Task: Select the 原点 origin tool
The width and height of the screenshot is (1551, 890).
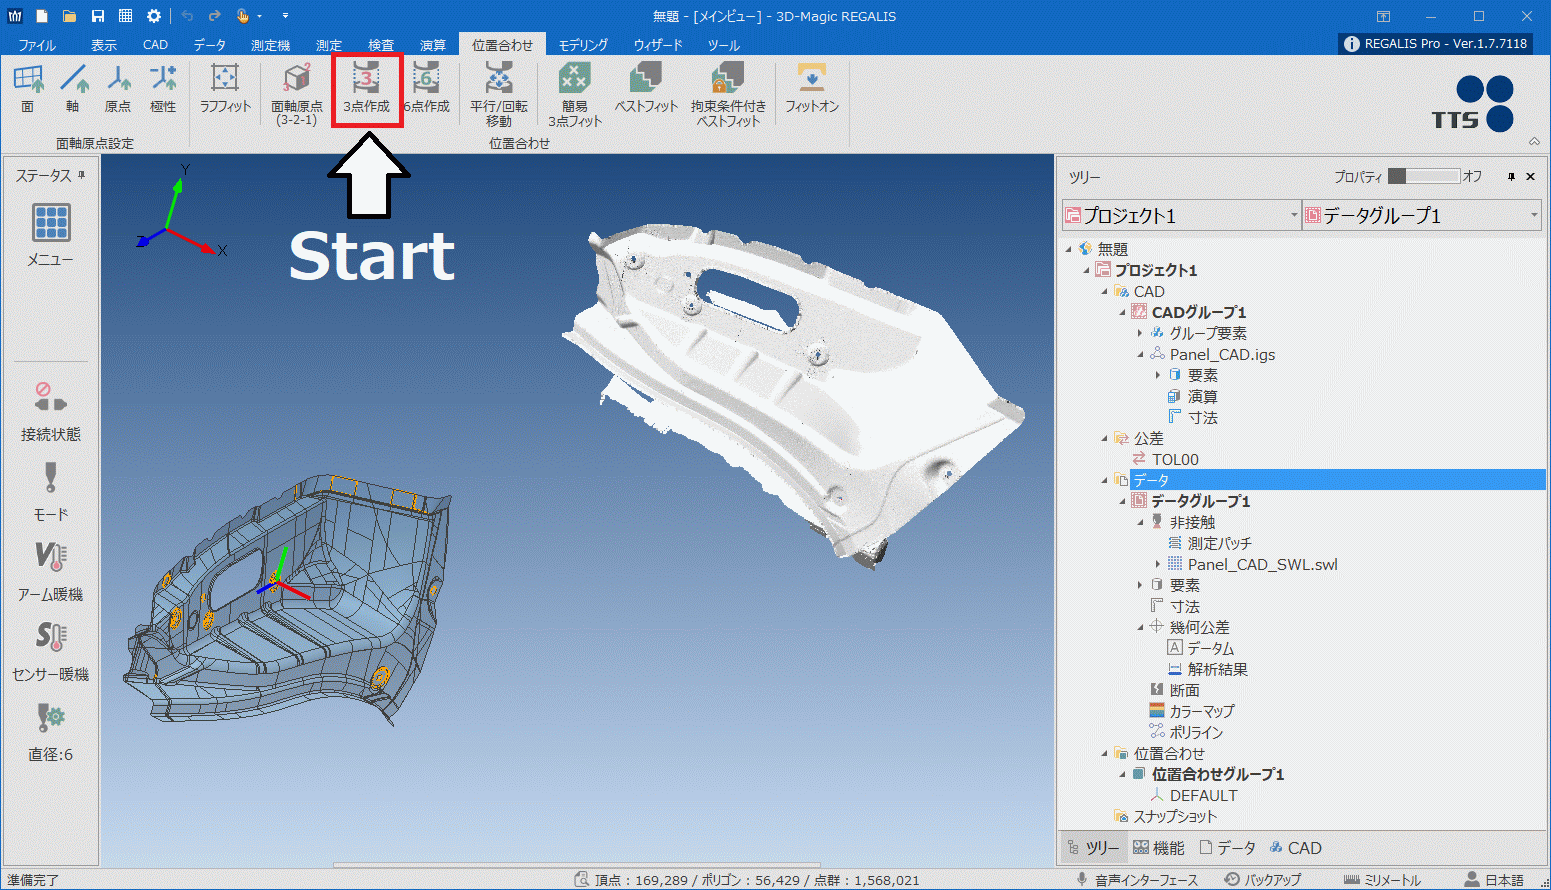Action: point(118,89)
